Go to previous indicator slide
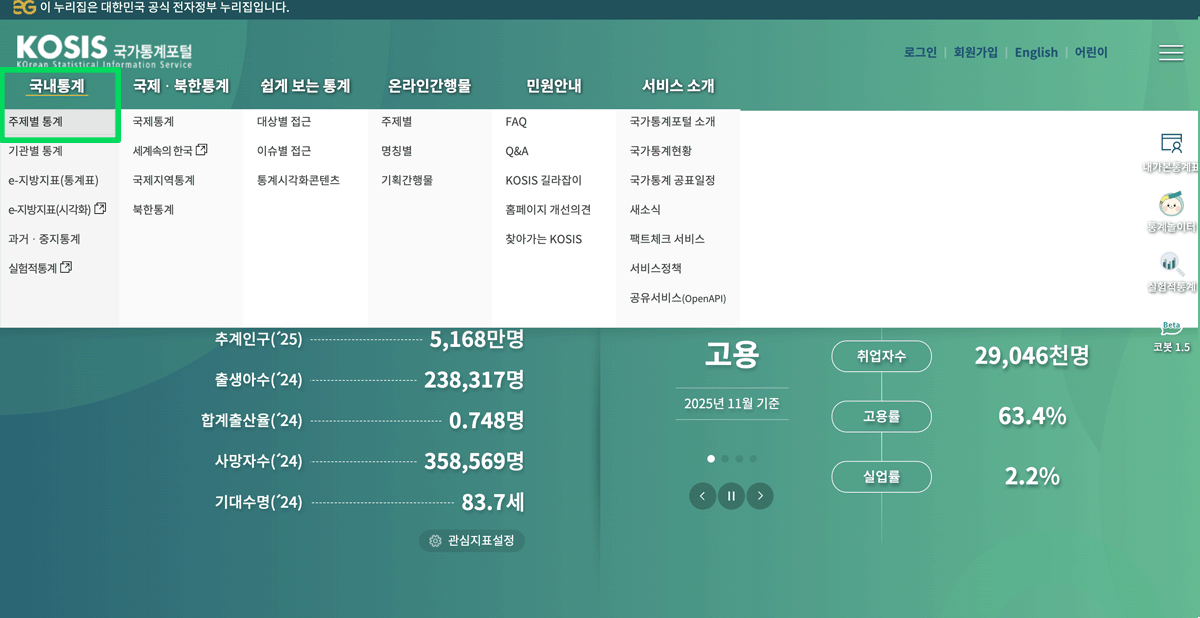 click(x=702, y=495)
